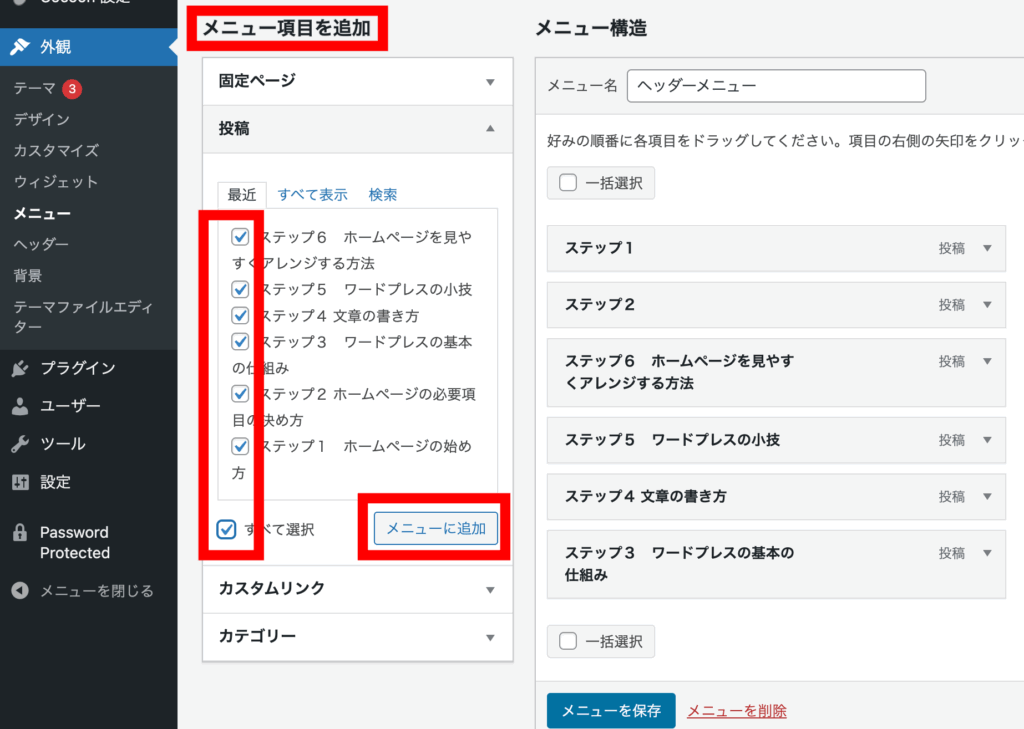
Task: Expand the 固定ページ panel
Action: [x=490, y=82]
